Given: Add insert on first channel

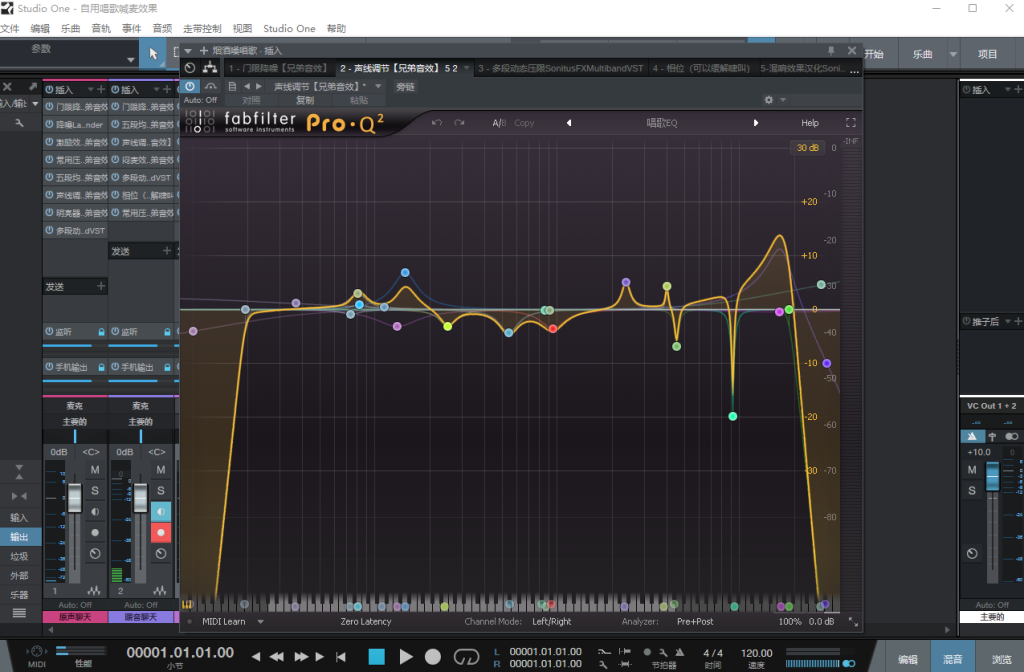Looking at the screenshot, I should pyautogui.click(x=101, y=89).
